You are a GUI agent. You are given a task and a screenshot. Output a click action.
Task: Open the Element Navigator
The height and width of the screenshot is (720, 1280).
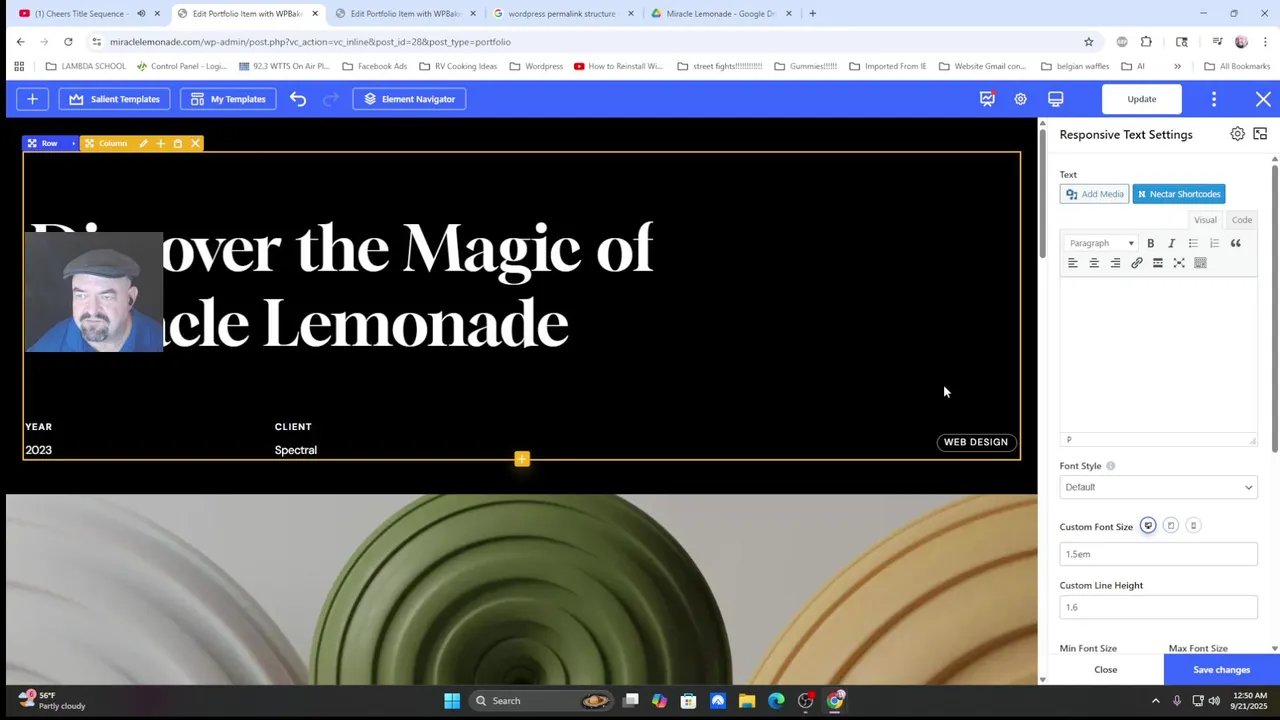tap(409, 99)
